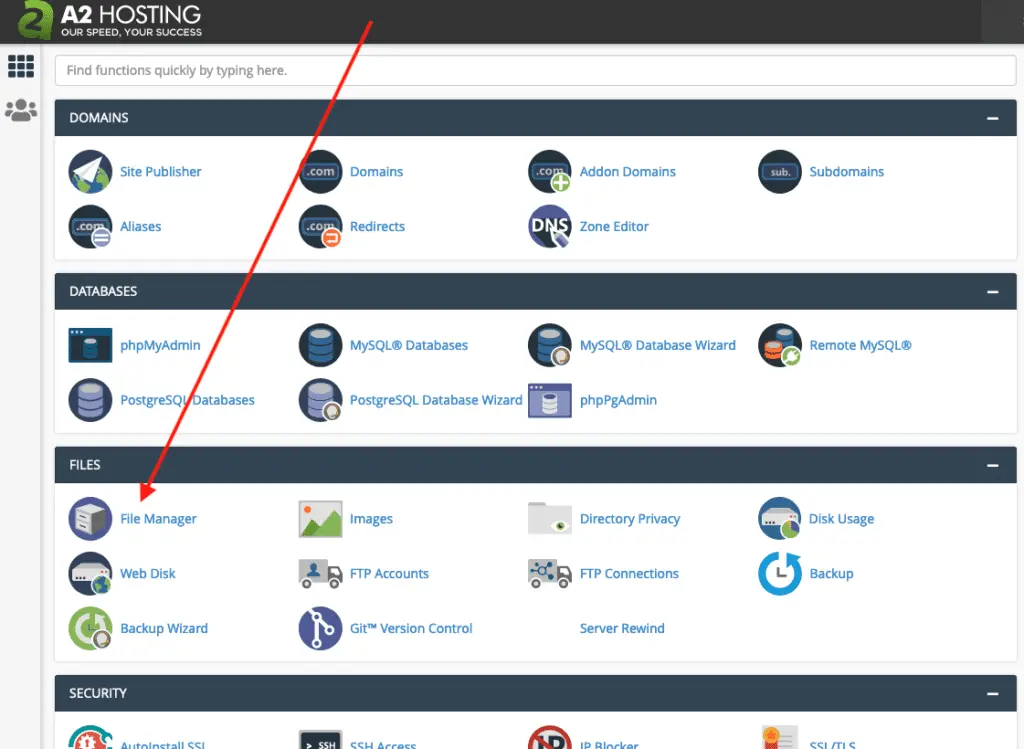Open the Site Publisher icon
The height and width of the screenshot is (749, 1024).
click(90, 172)
